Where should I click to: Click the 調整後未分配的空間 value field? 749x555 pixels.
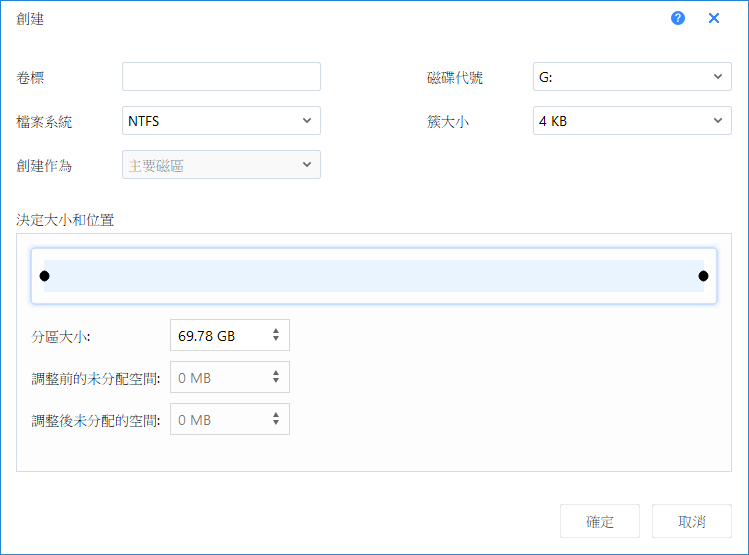218,420
